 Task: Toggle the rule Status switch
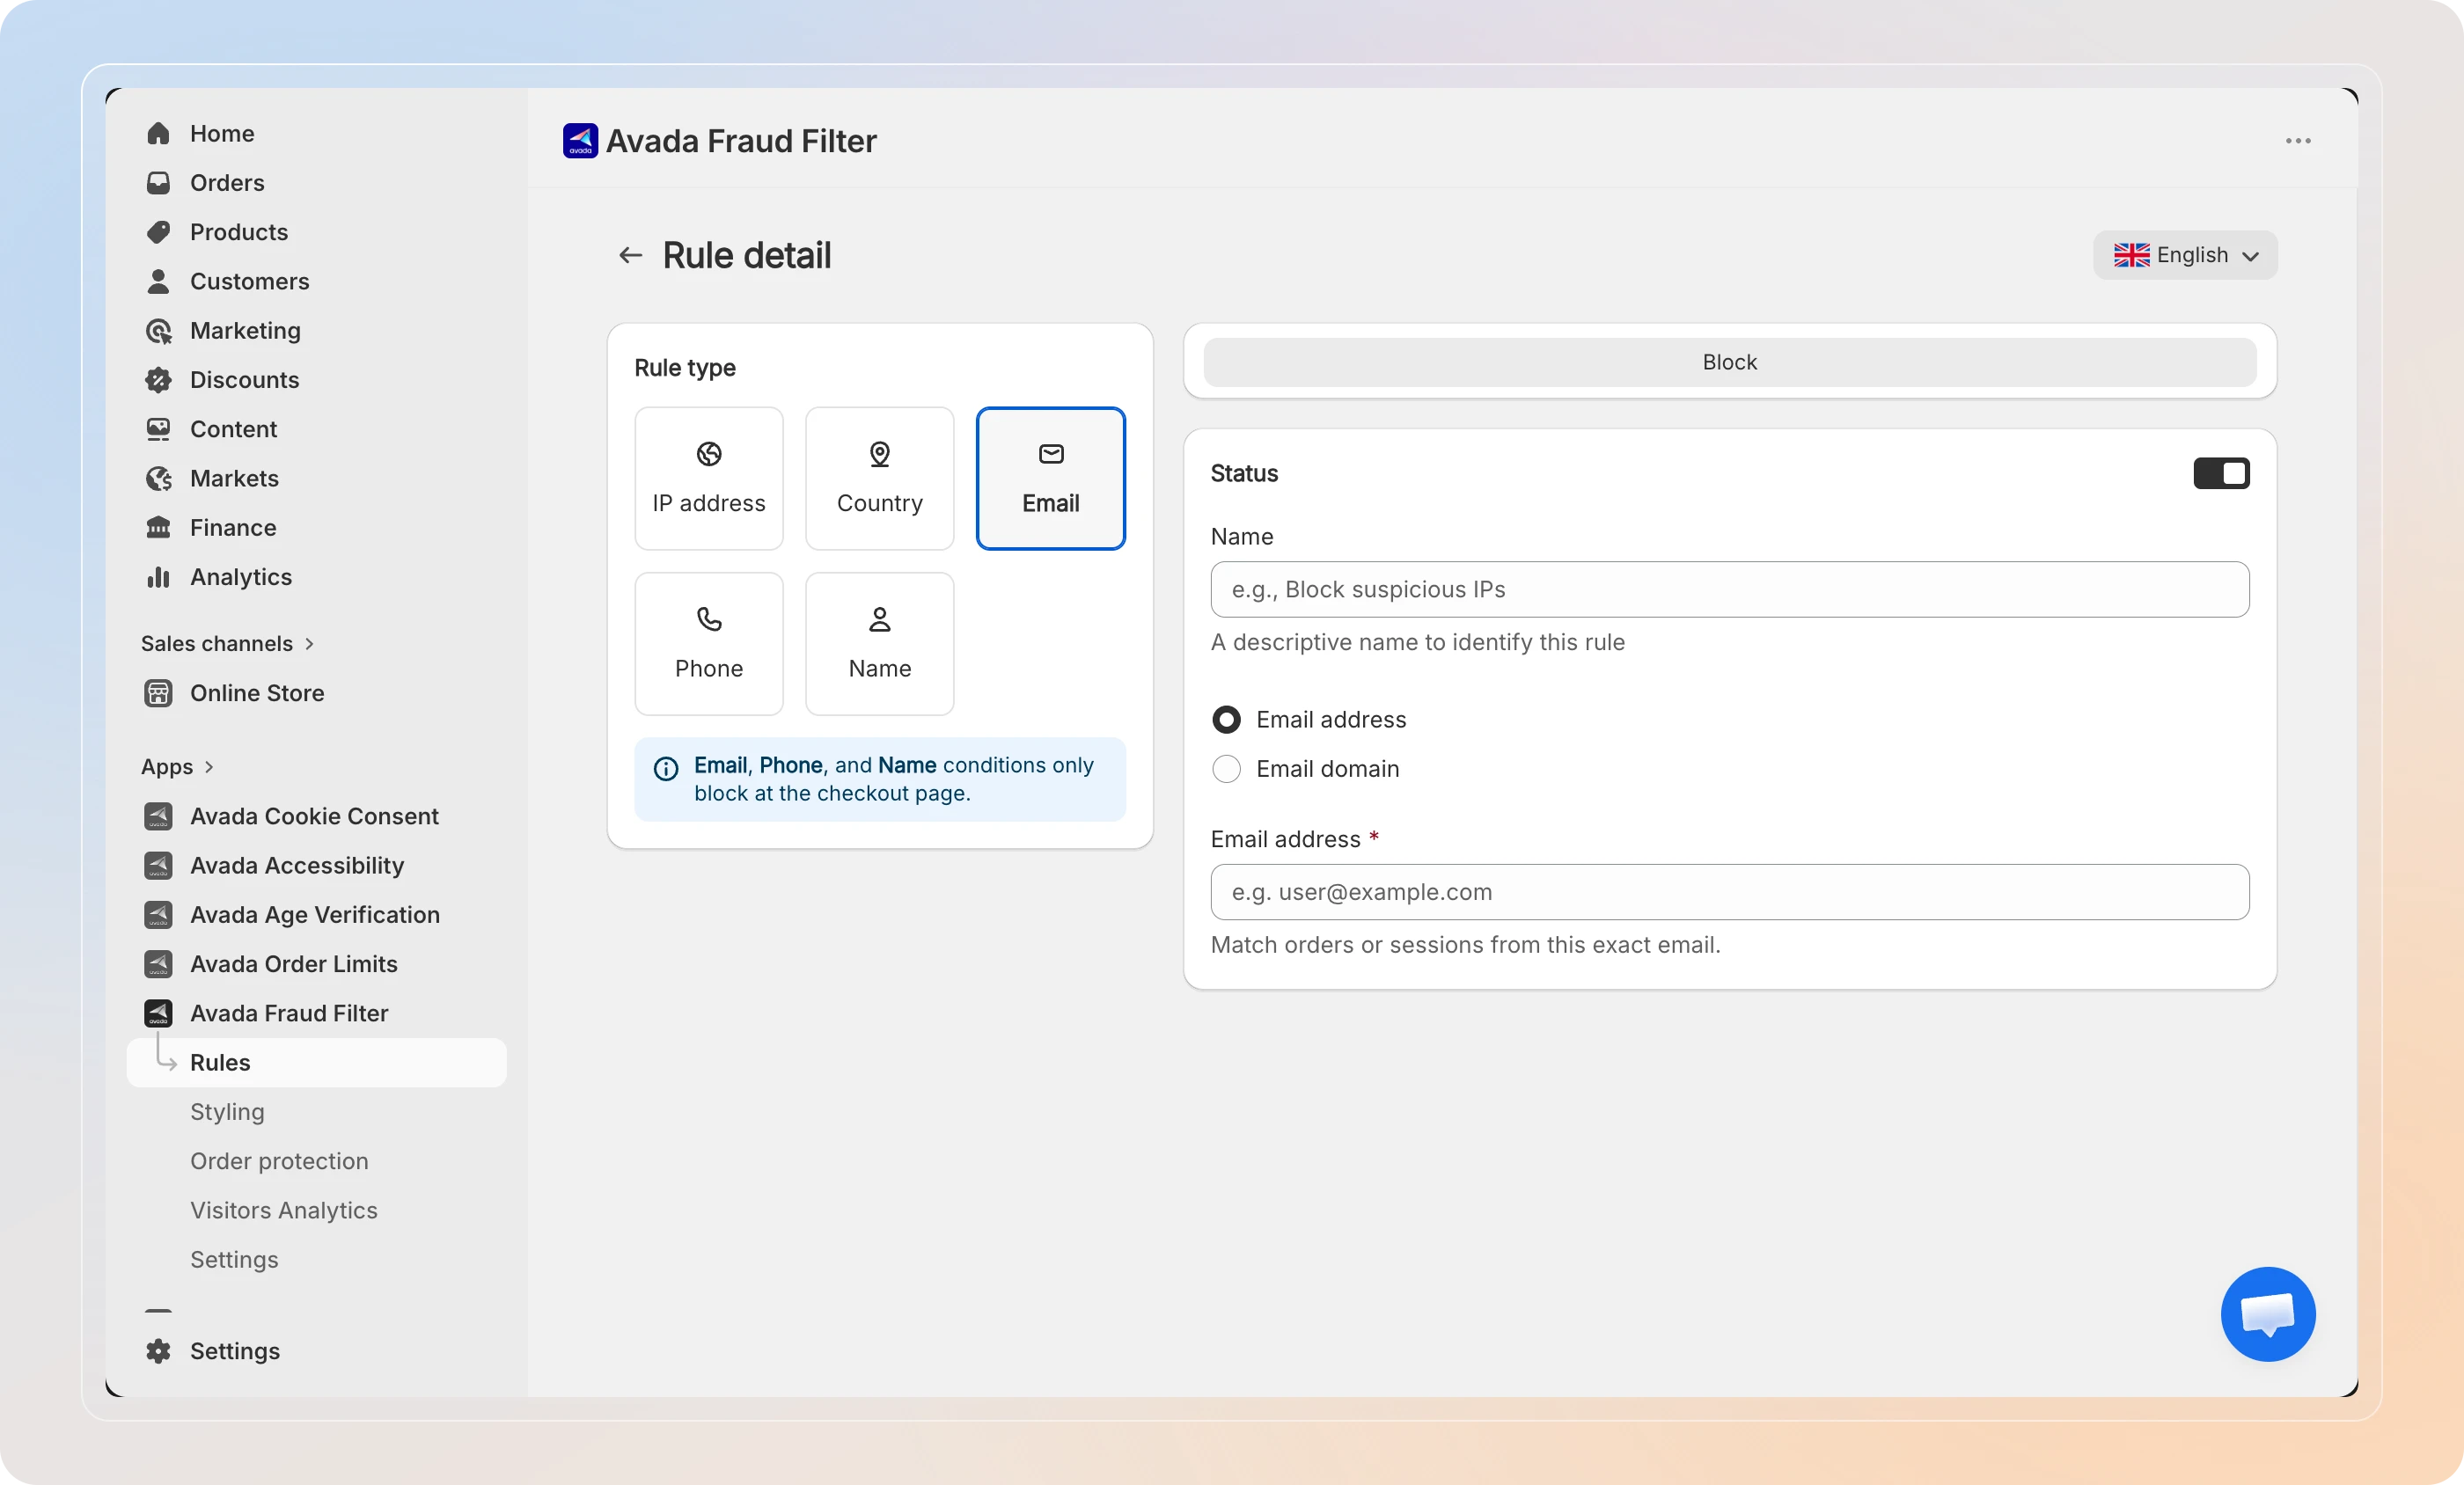(2222, 473)
